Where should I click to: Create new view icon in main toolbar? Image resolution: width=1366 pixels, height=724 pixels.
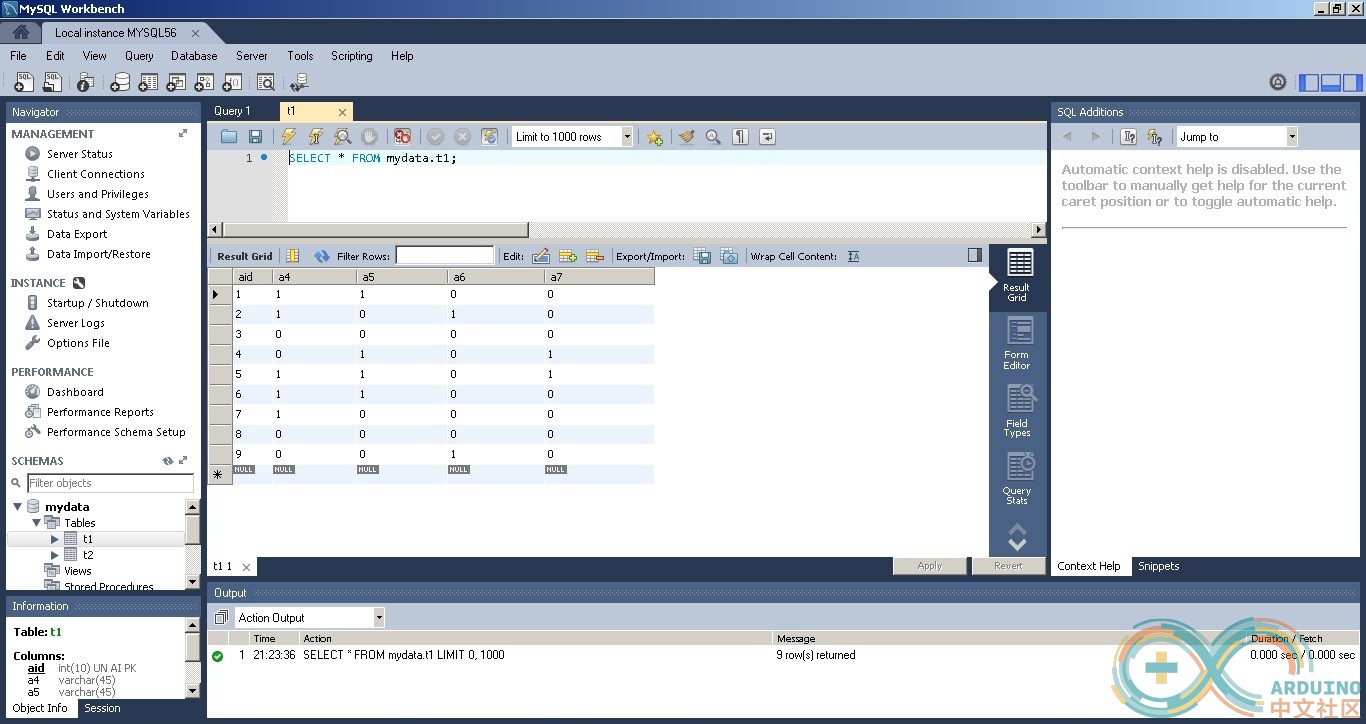(x=176, y=82)
